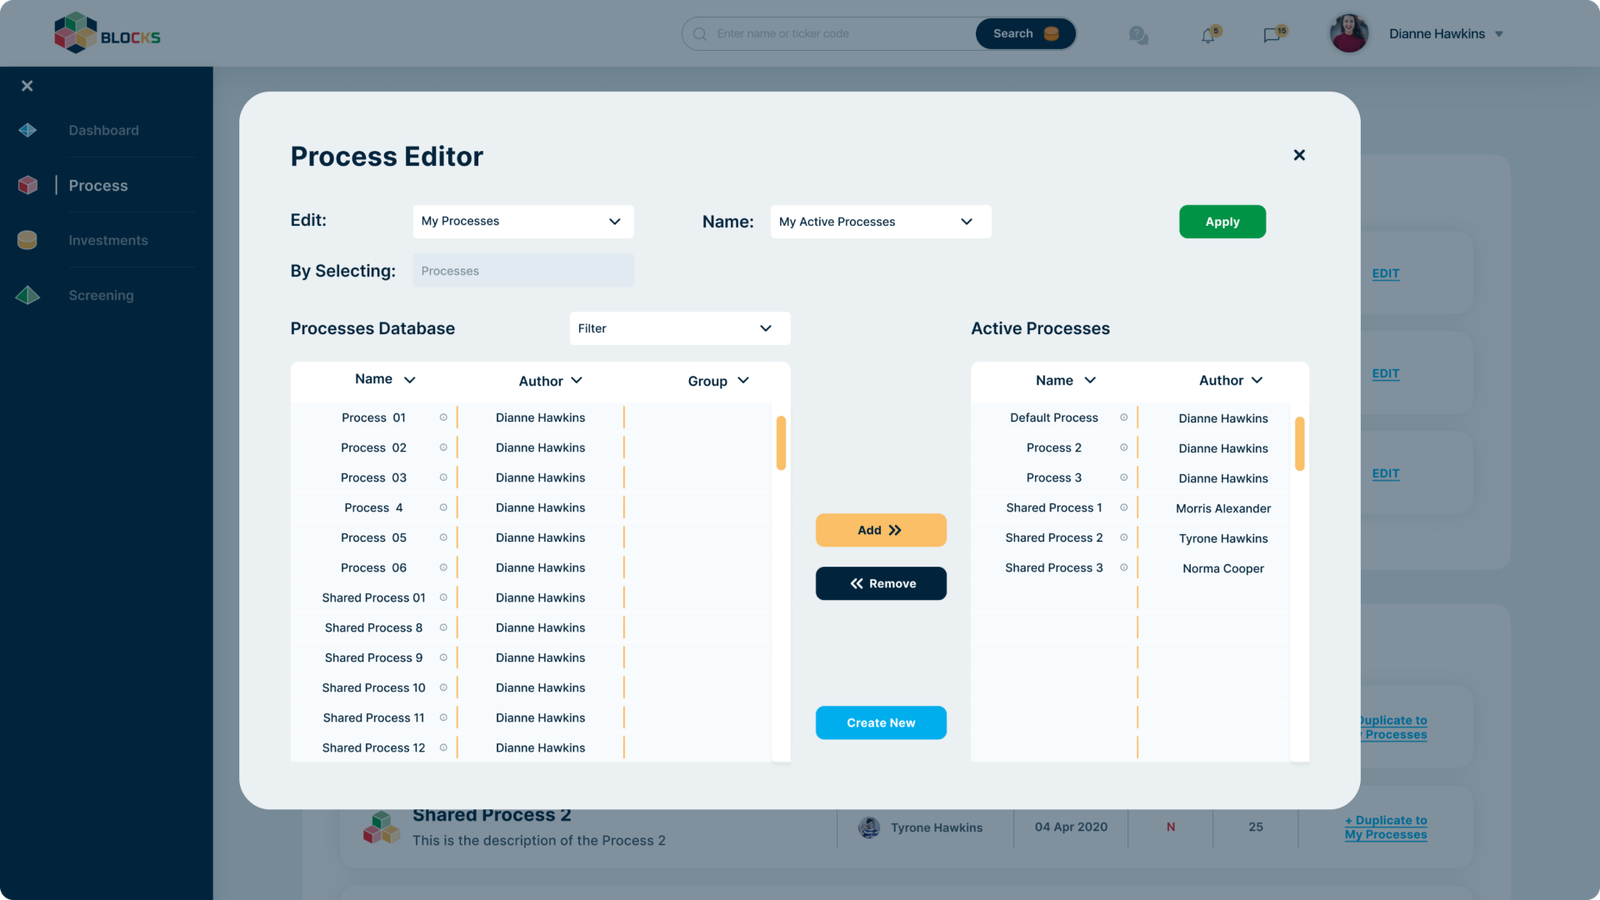Open the Process item in sidebar menu
The width and height of the screenshot is (1600, 900).
pos(98,185)
